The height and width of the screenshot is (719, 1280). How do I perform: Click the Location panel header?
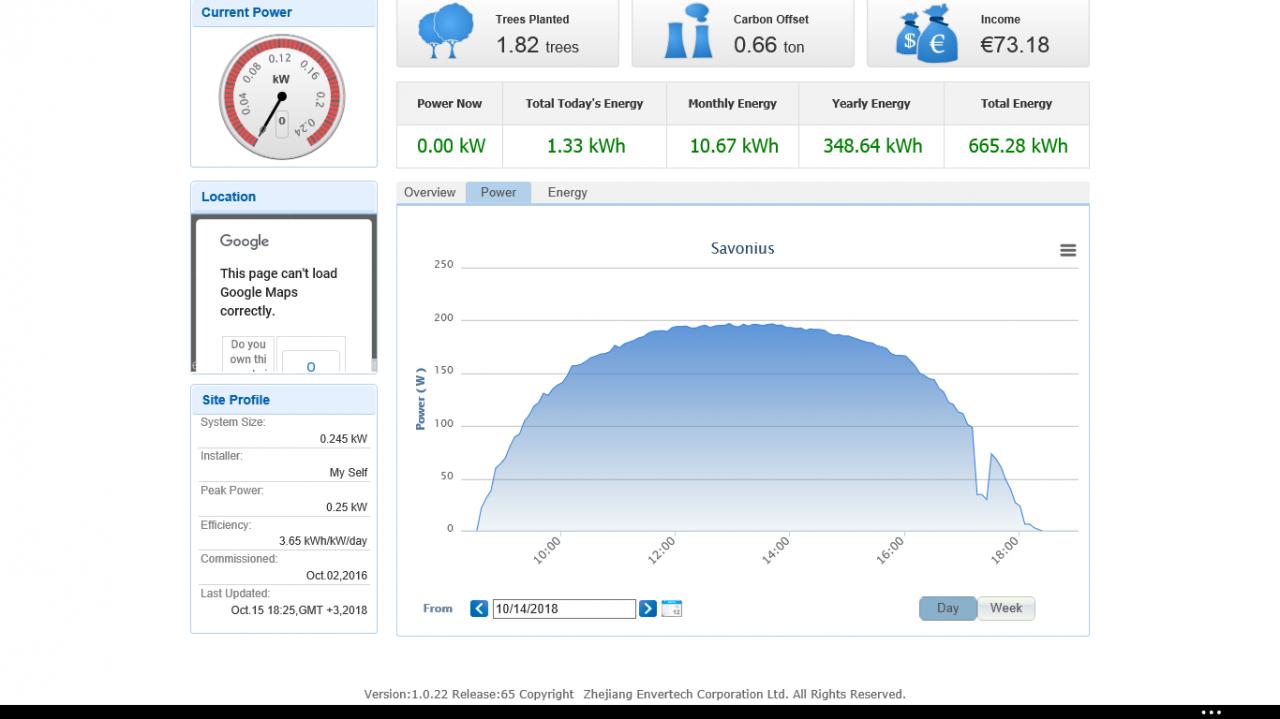pos(284,197)
